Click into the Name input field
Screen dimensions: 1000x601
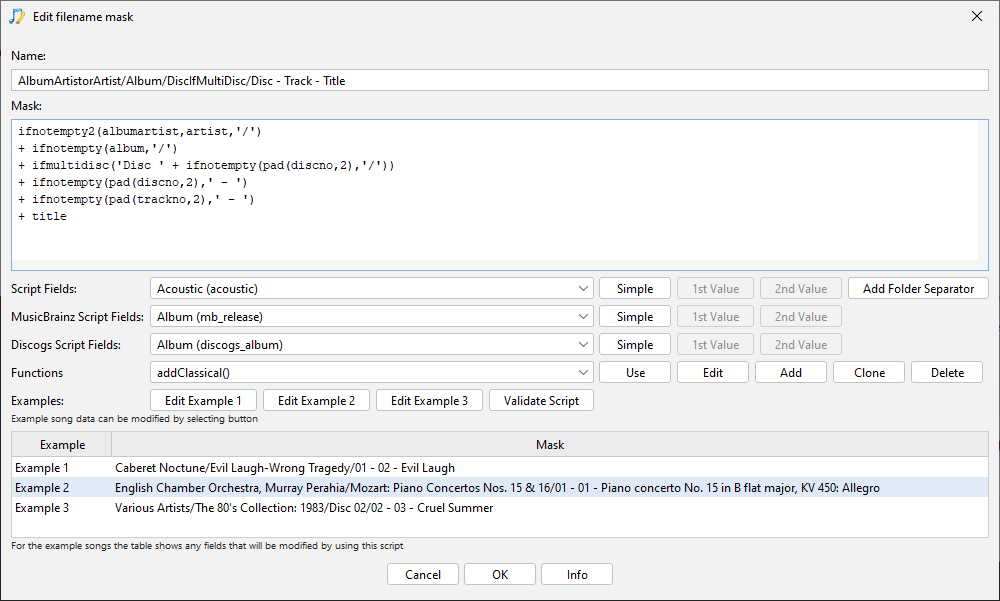[x=499, y=80]
